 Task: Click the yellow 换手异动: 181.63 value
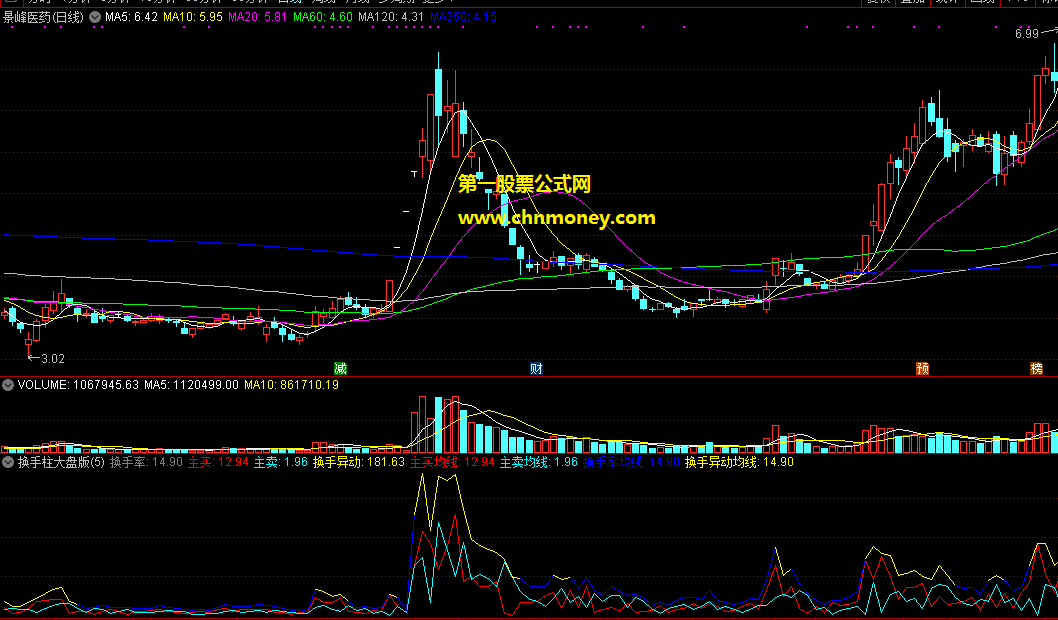[x=359, y=462]
